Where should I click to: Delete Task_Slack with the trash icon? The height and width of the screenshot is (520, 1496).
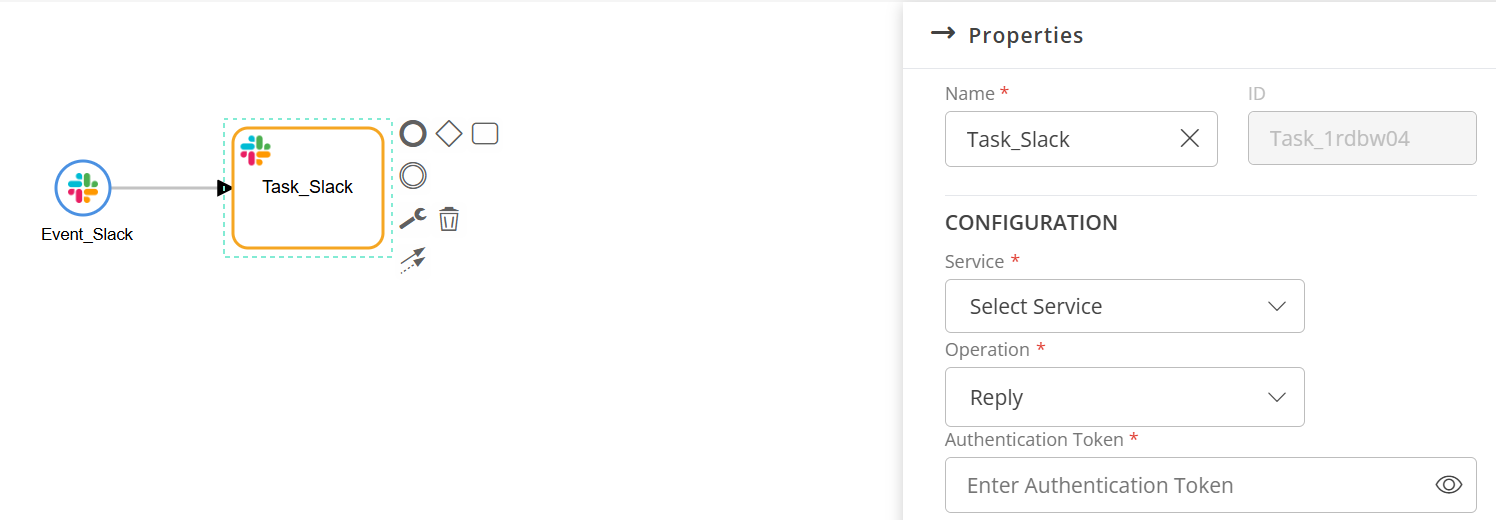pyautogui.click(x=449, y=219)
